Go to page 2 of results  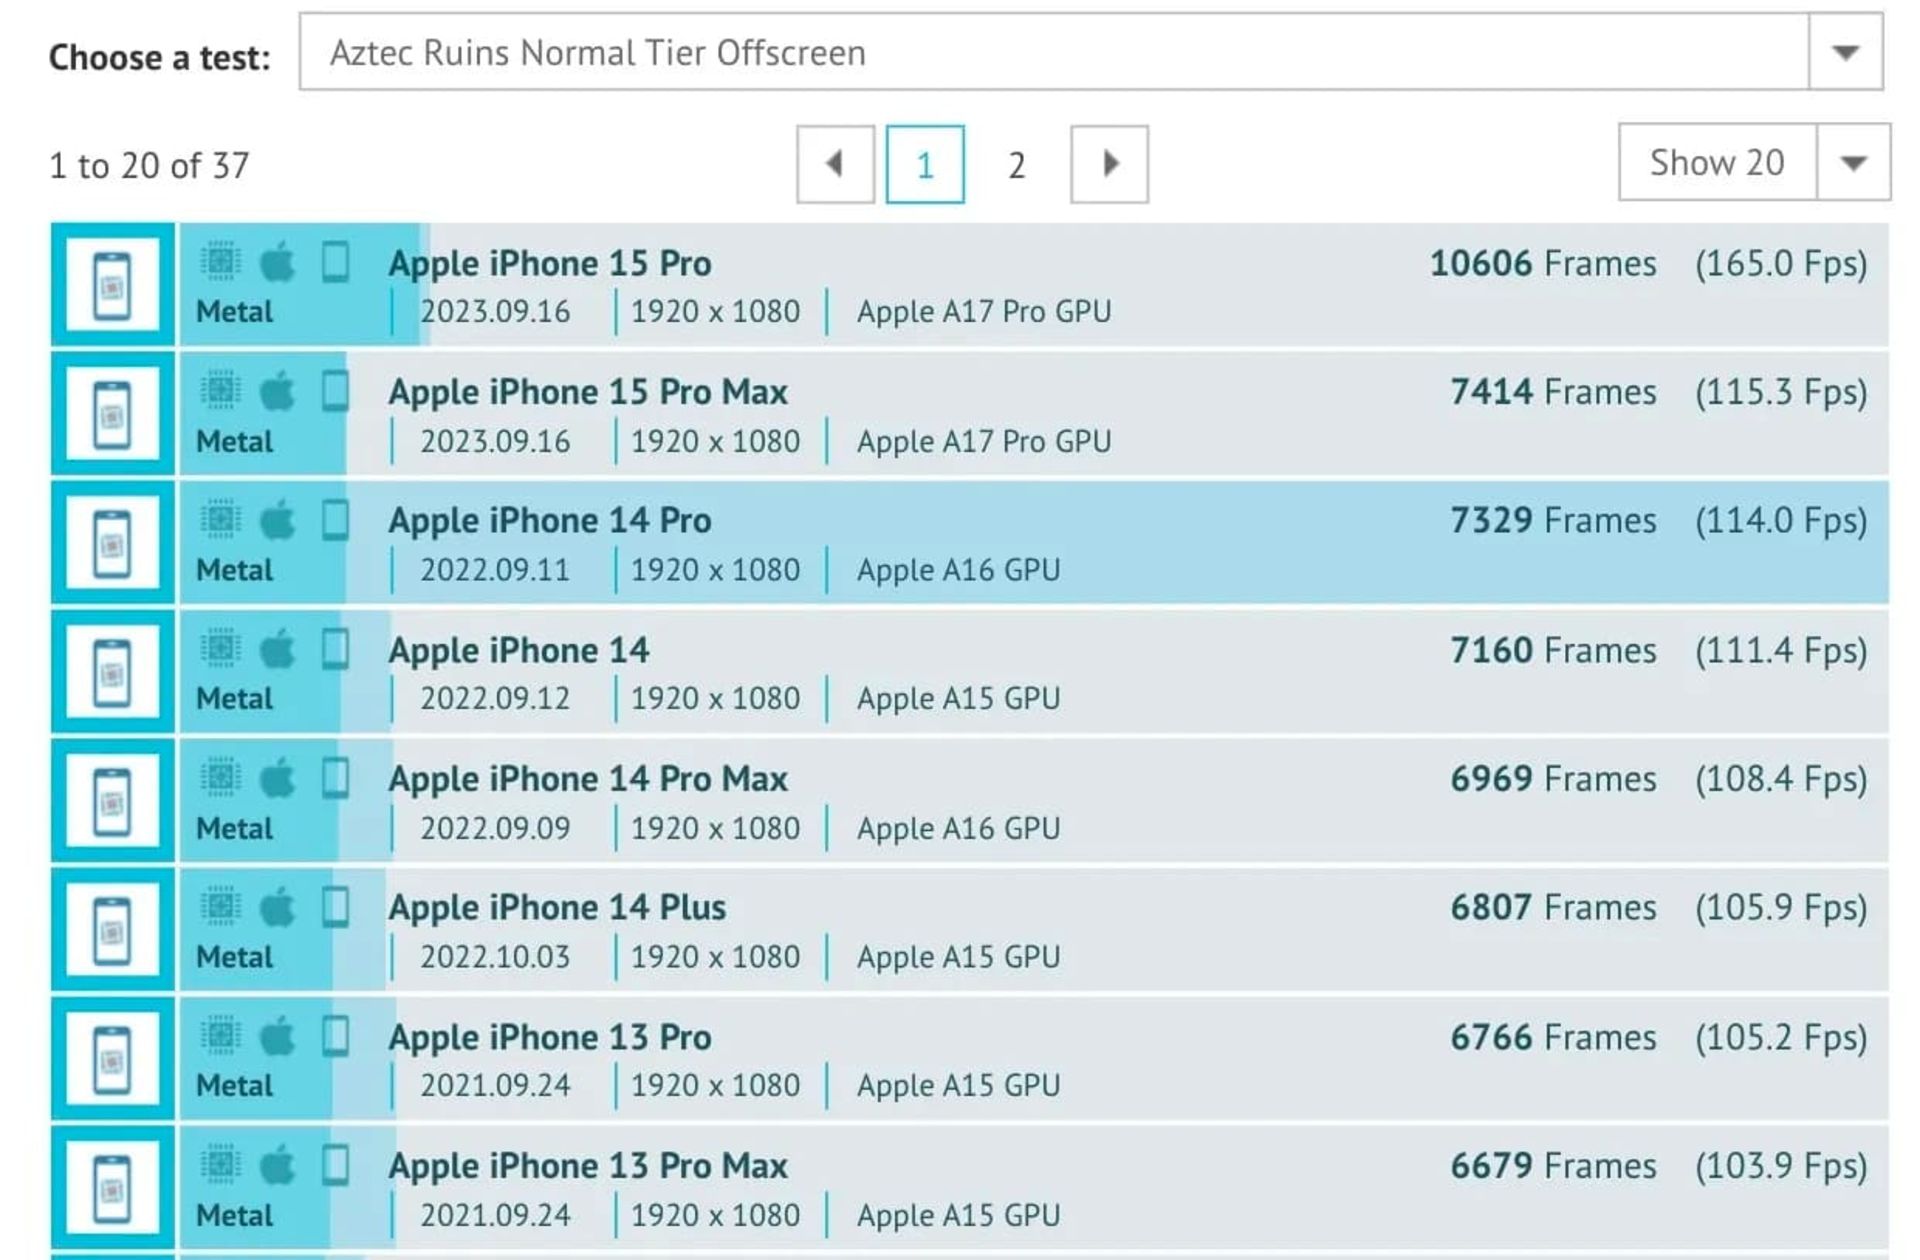point(1016,165)
